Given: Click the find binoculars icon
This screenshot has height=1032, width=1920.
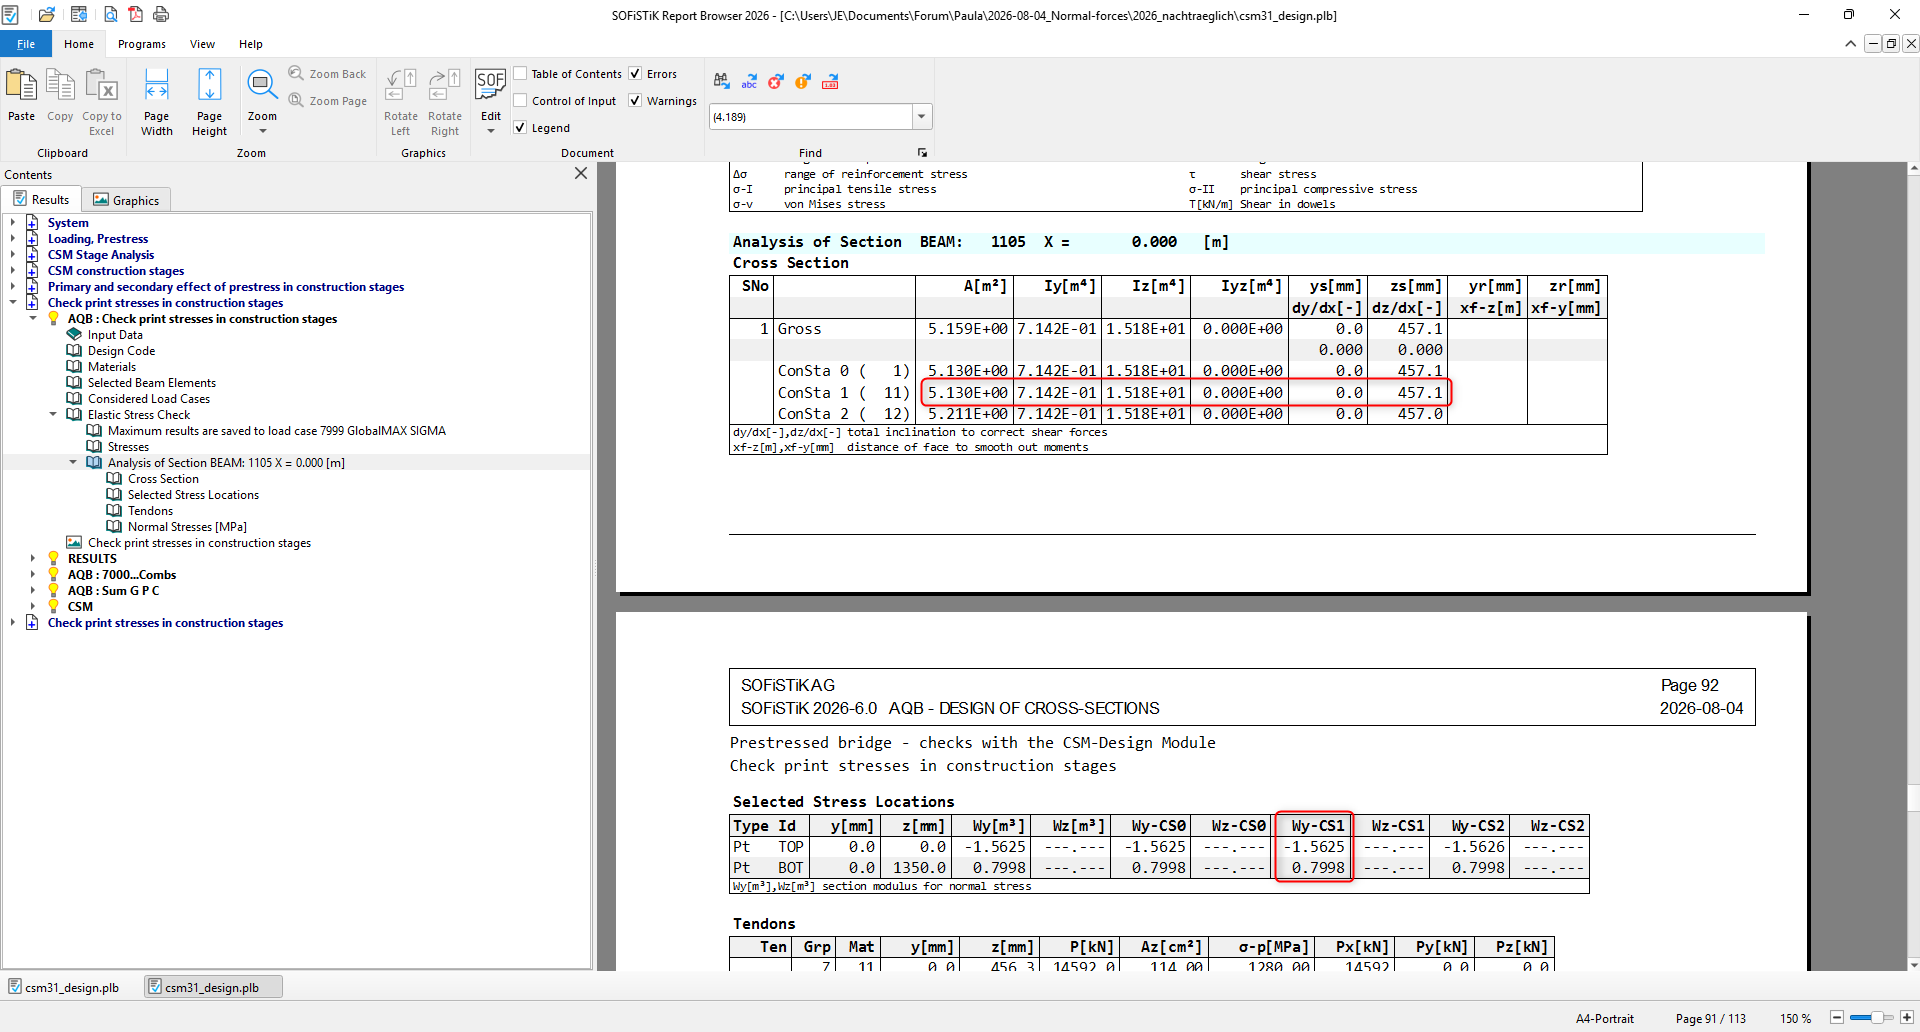Looking at the screenshot, I should click(x=722, y=82).
